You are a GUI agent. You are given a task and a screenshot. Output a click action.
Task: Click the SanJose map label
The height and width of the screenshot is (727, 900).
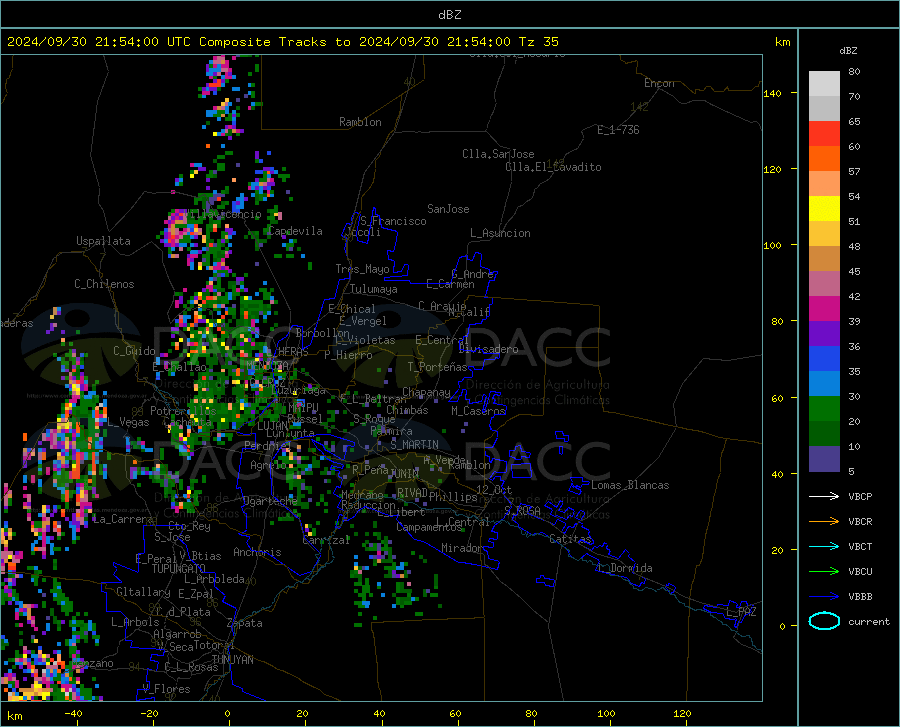pyautogui.click(x=448, y=209)
